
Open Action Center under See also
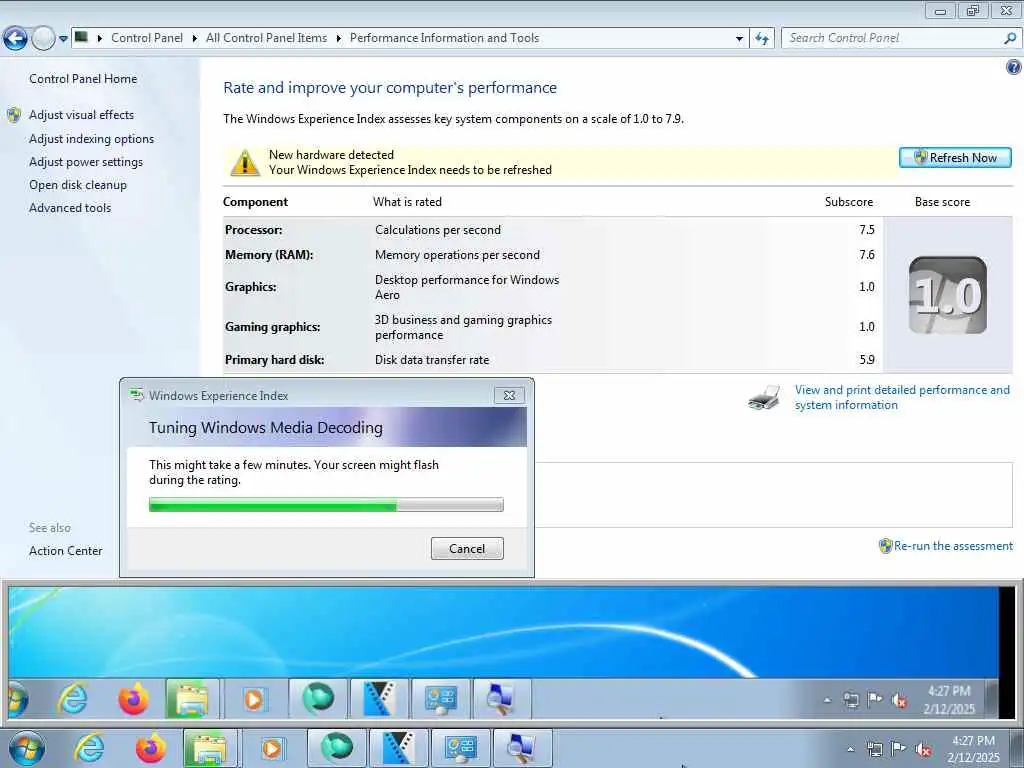[x=65, y=551]
